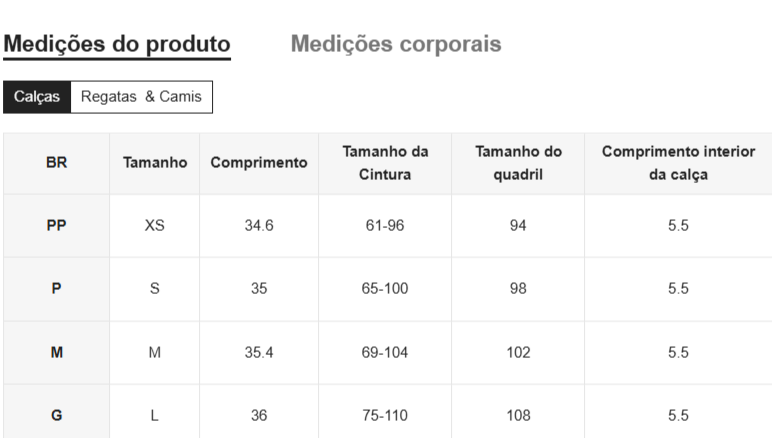Select the G size row label
772x438 pixels.
click(x=56, y=415)
